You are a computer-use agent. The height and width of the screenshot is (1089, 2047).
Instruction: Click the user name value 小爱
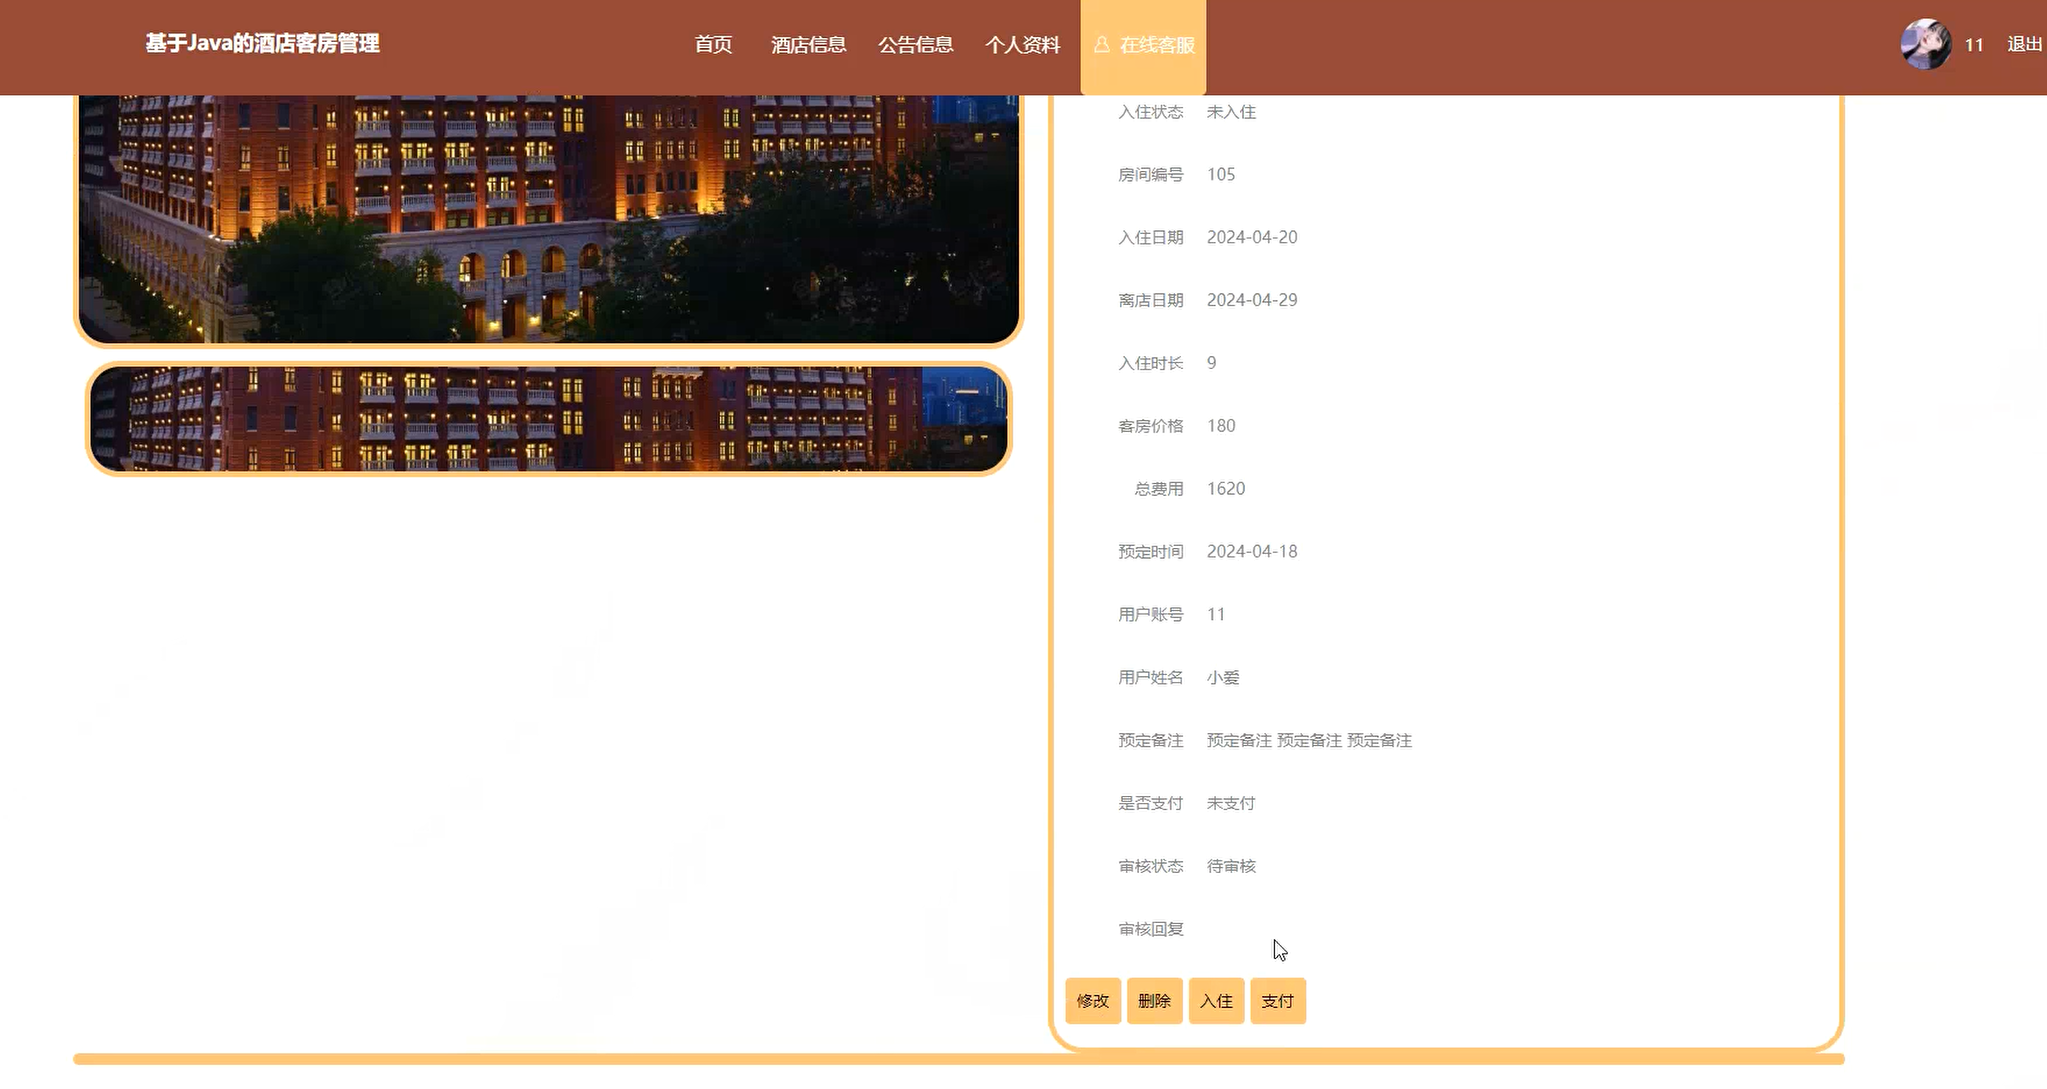pyautogui.click(x=1223, y=678)
